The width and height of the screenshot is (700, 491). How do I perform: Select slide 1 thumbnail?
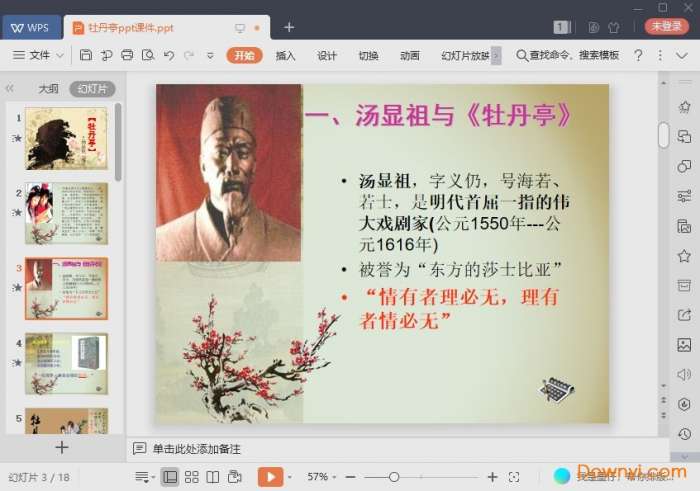[x=67, y=138]
